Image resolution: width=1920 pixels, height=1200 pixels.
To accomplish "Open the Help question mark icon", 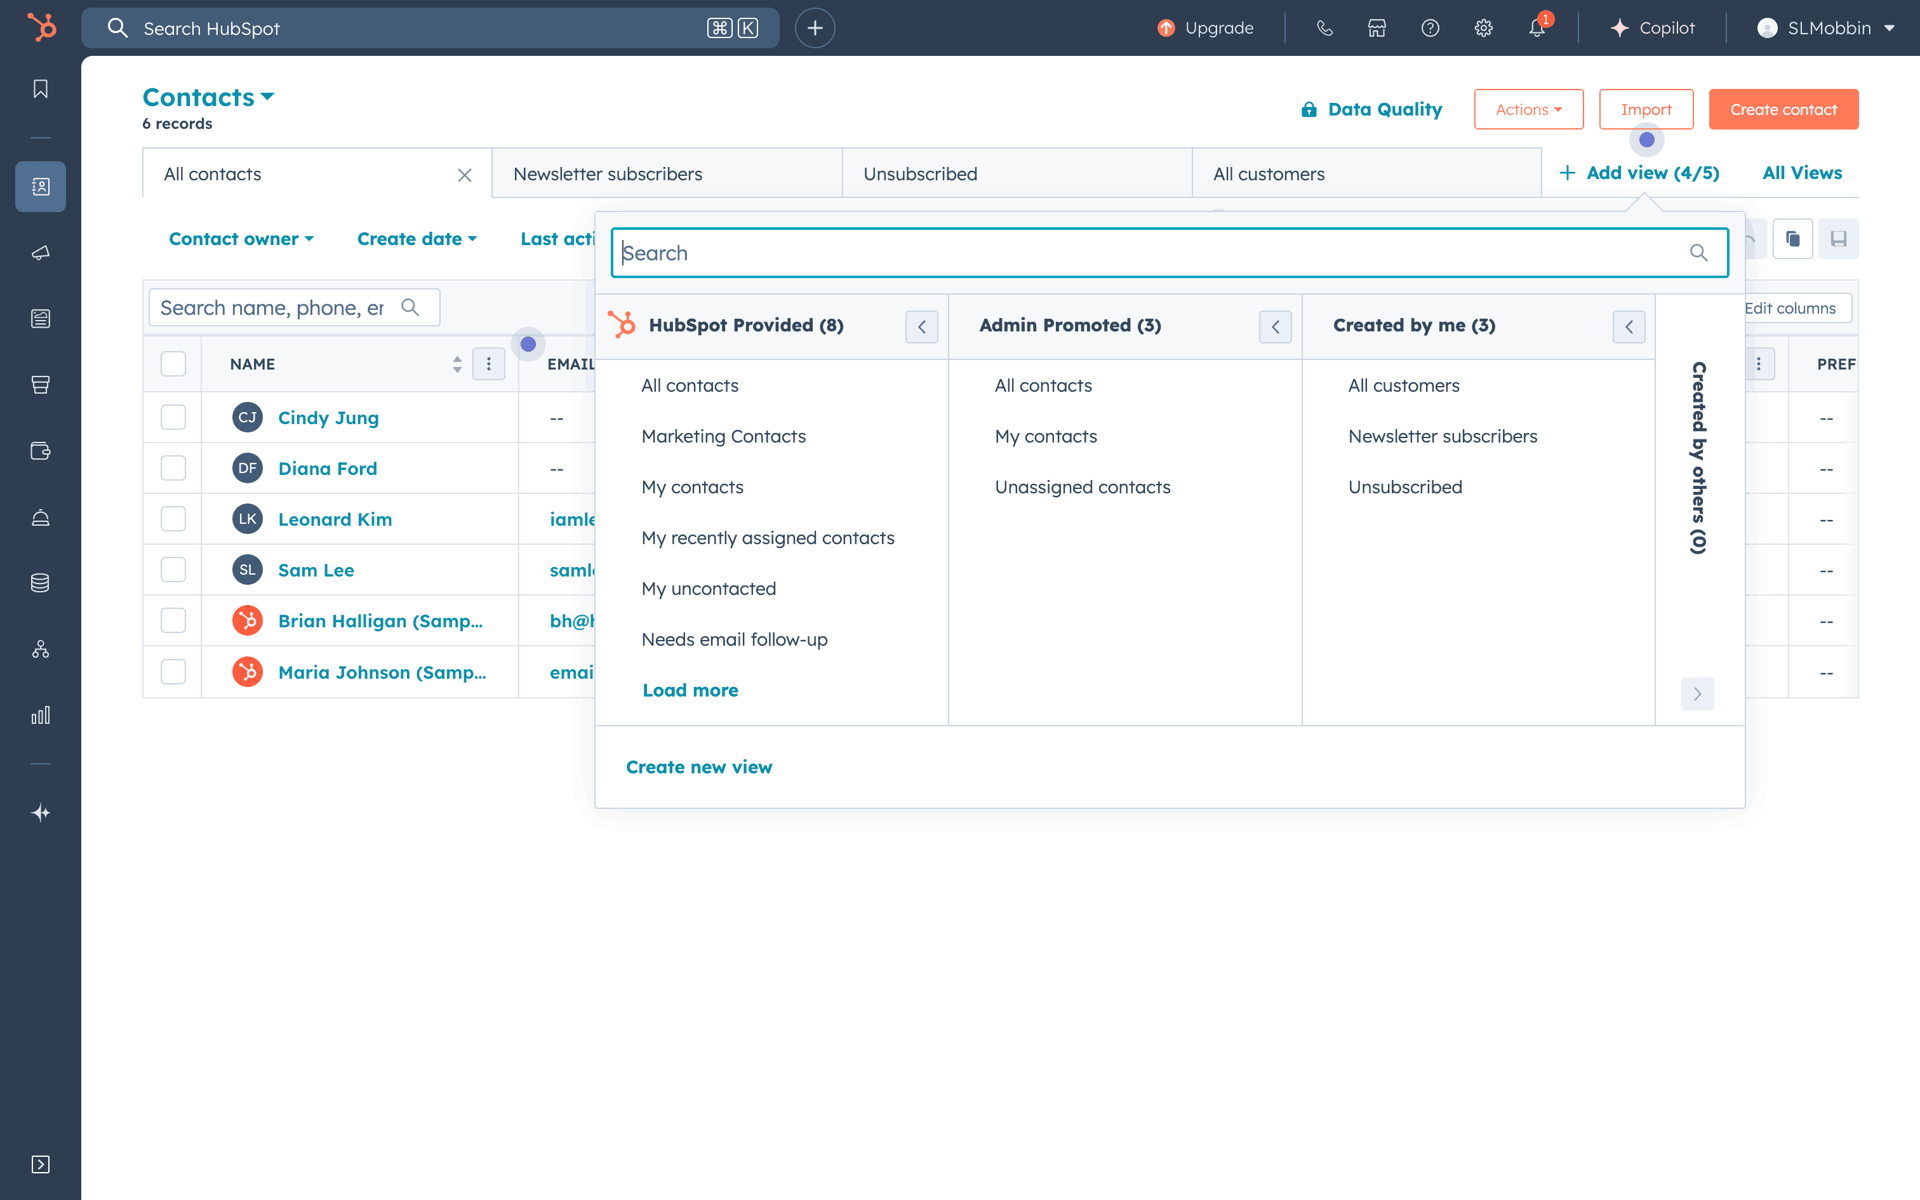I will click(x=1430, y=28).
